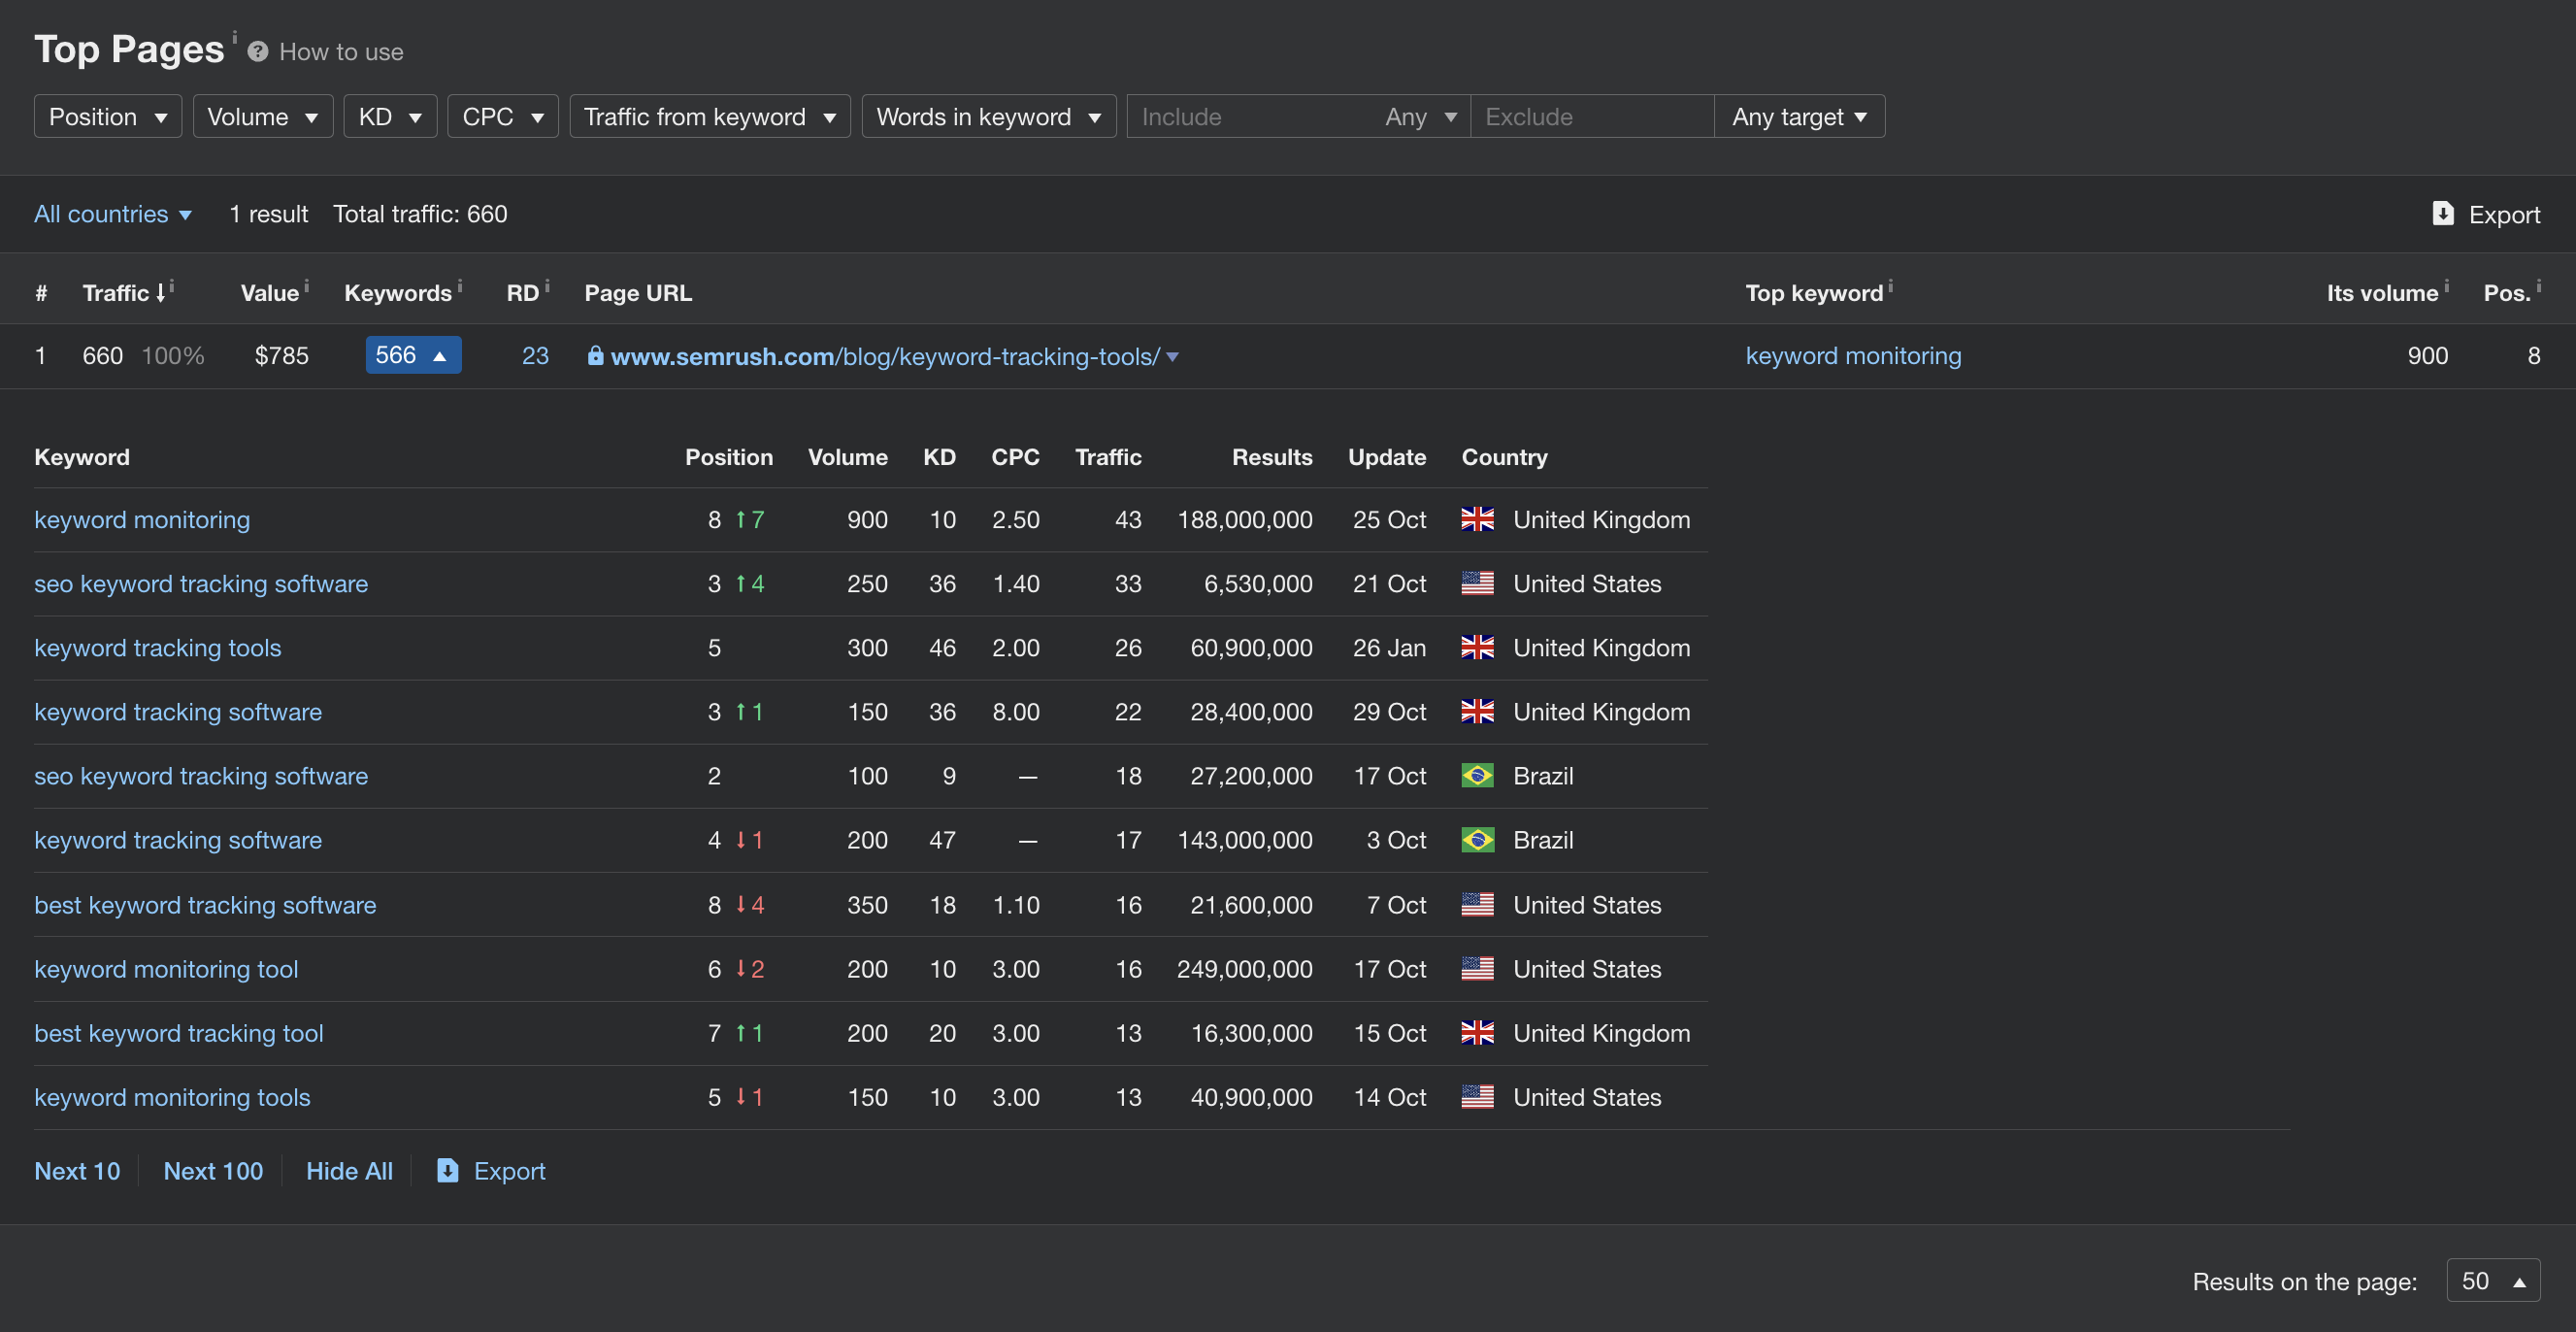Click the US flag in best keyword tracking software row
This screenshot has height=1332, width=2576.
pyautogui.click(x=1477, y=904)
